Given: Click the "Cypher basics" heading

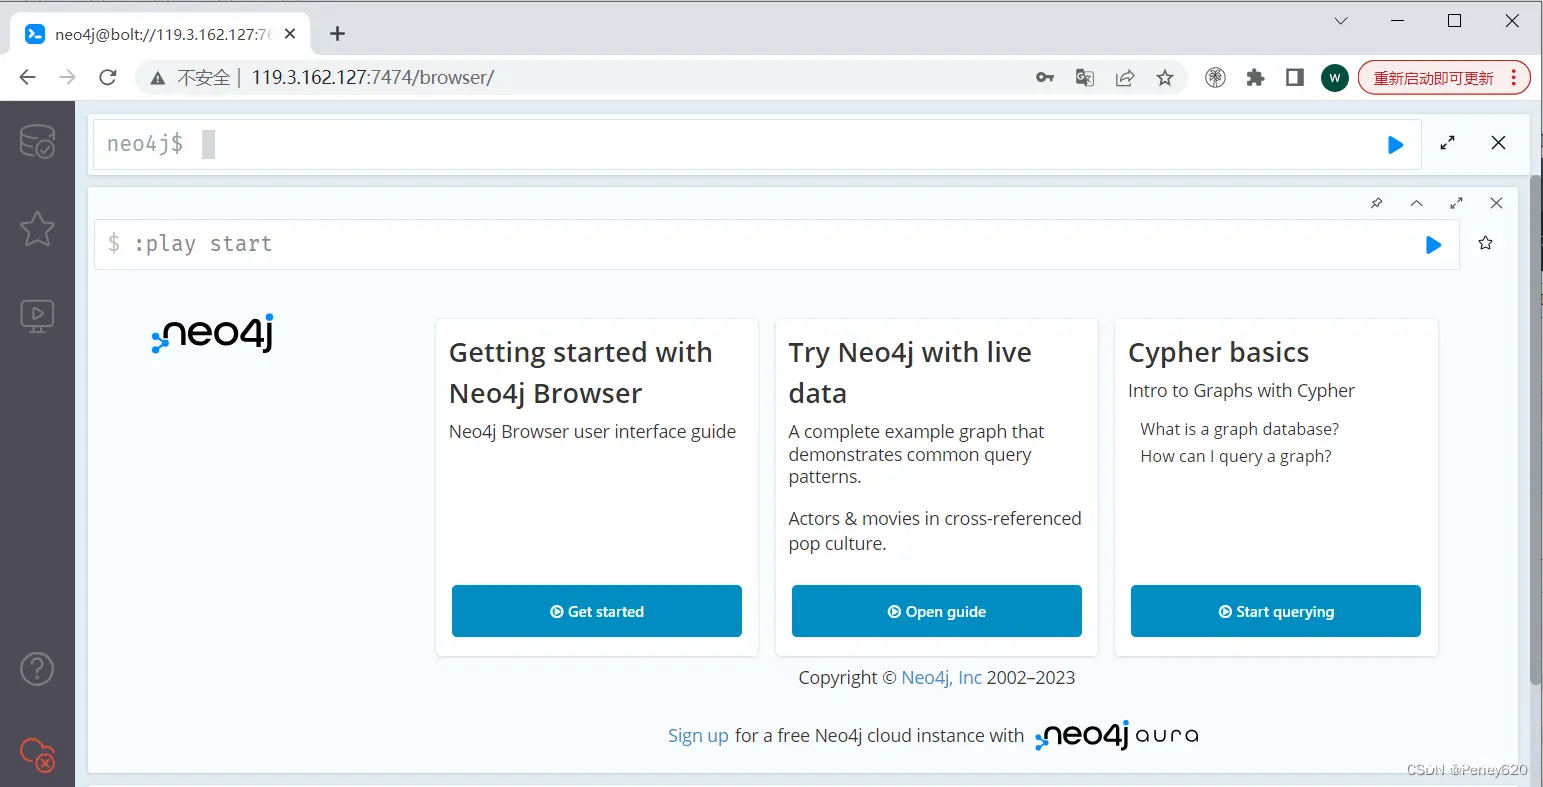Looking at the screenshot, I should [1218, 353].
